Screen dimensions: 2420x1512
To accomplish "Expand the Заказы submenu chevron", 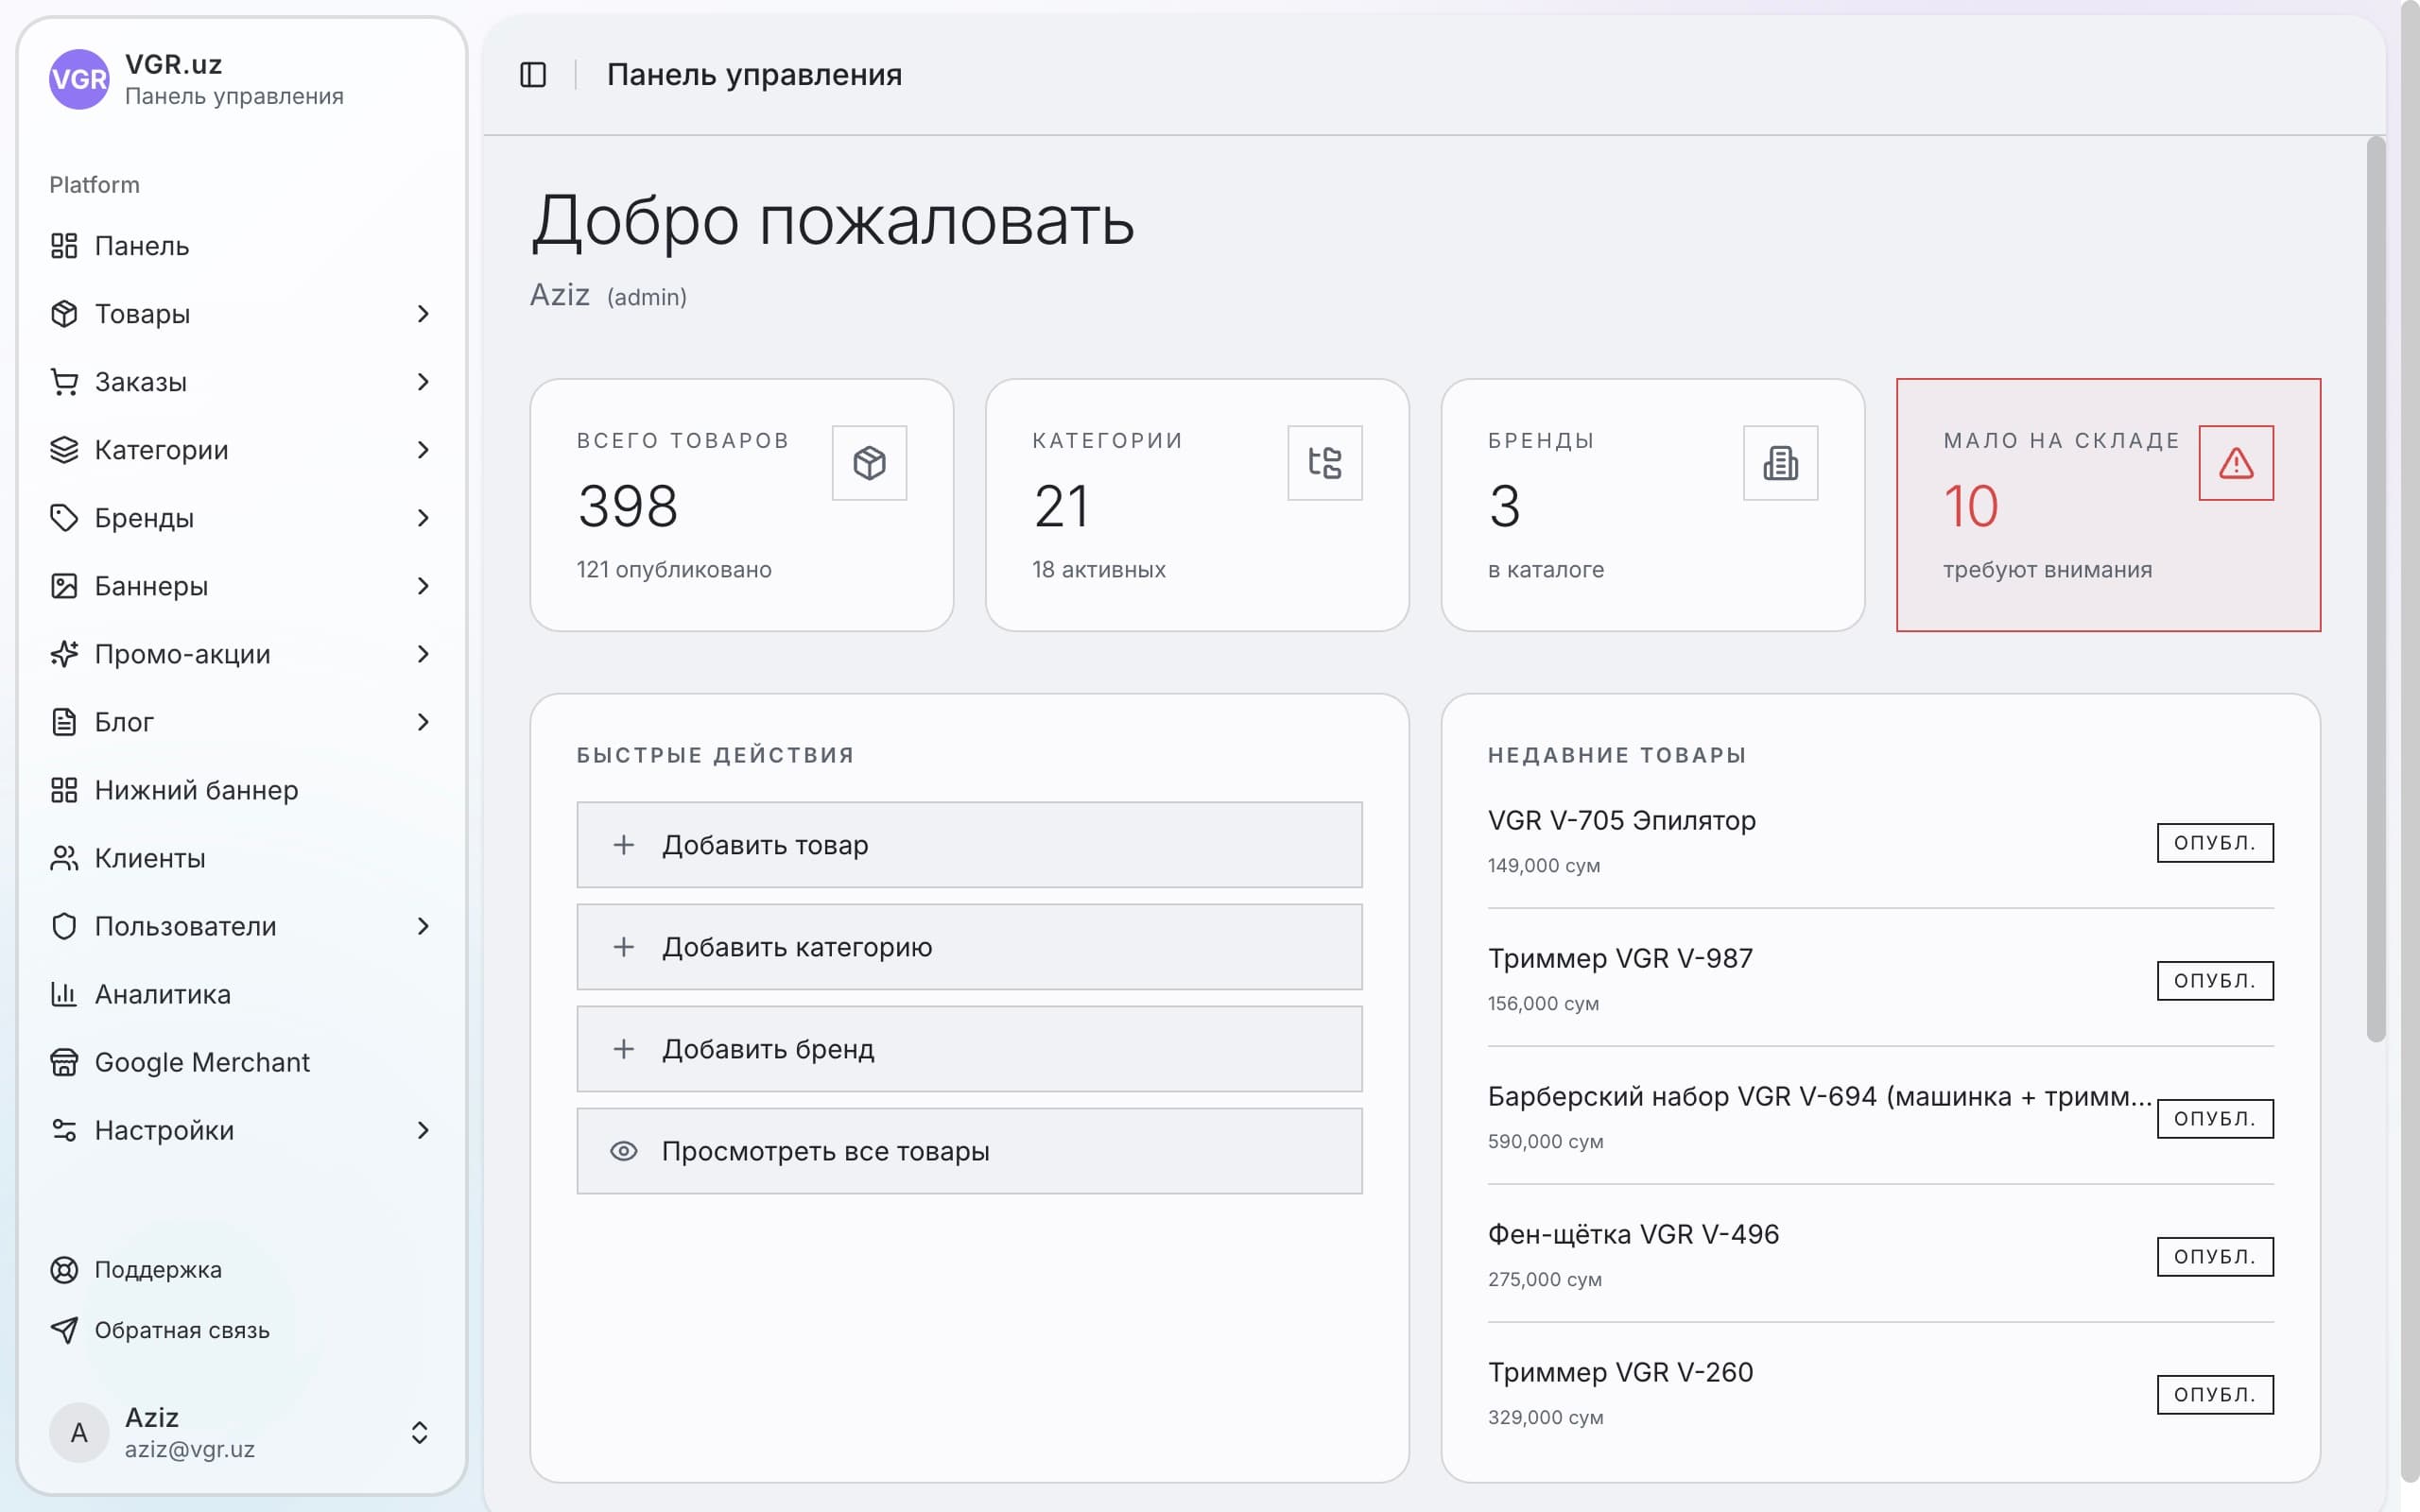I will point(423,382).
